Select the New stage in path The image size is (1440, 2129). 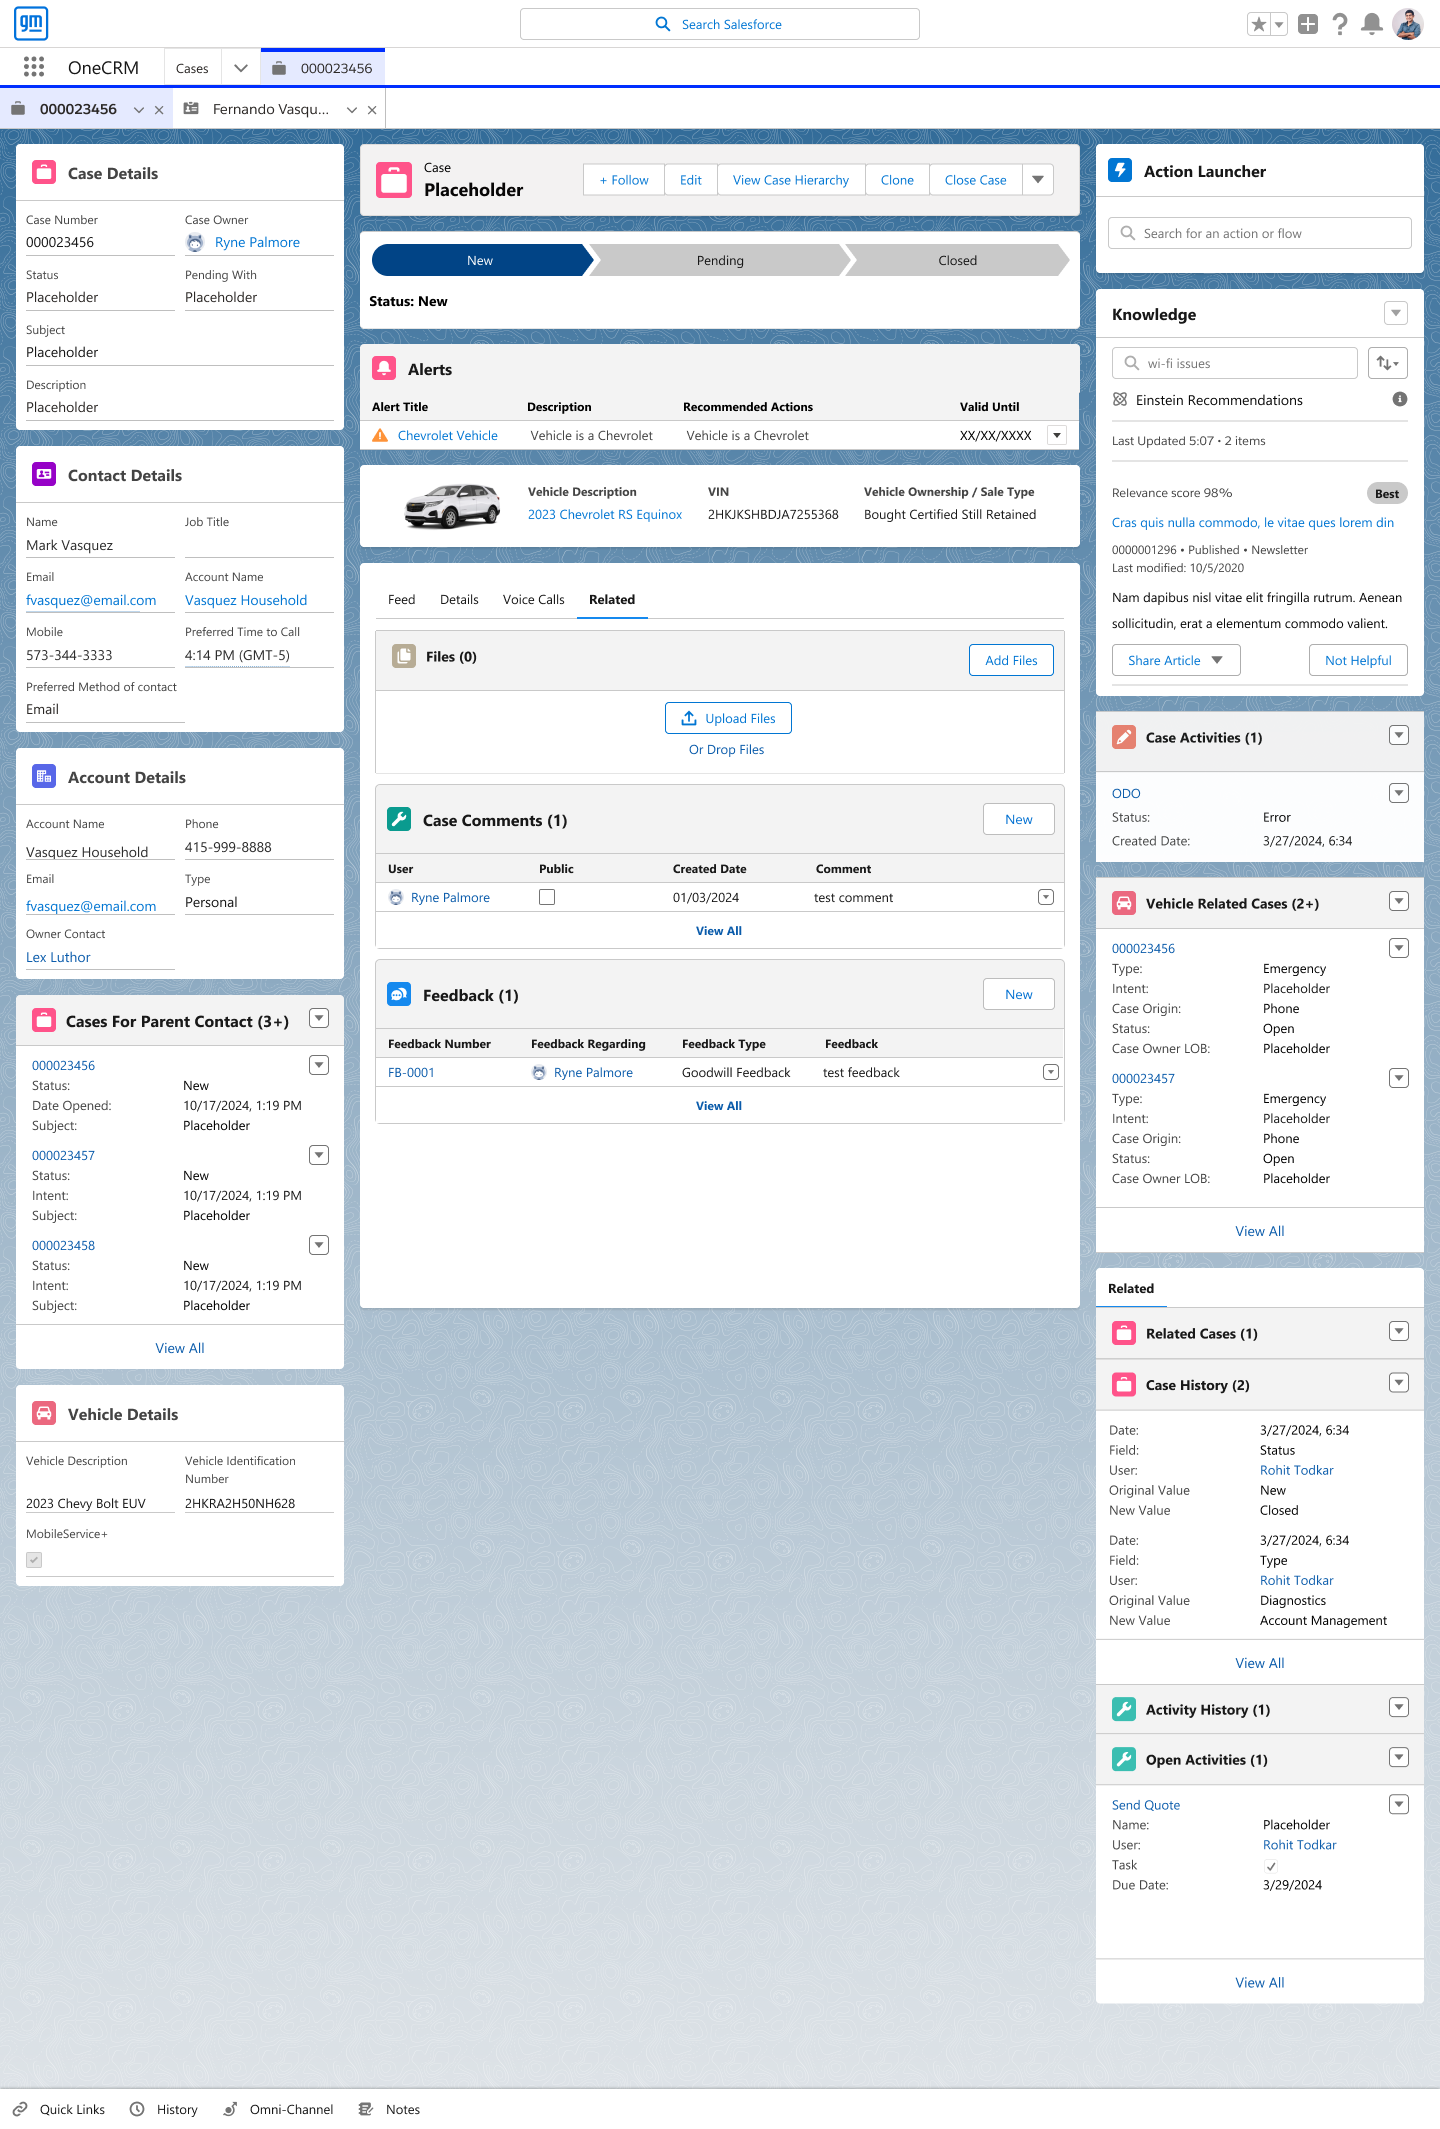click(480, 260)
